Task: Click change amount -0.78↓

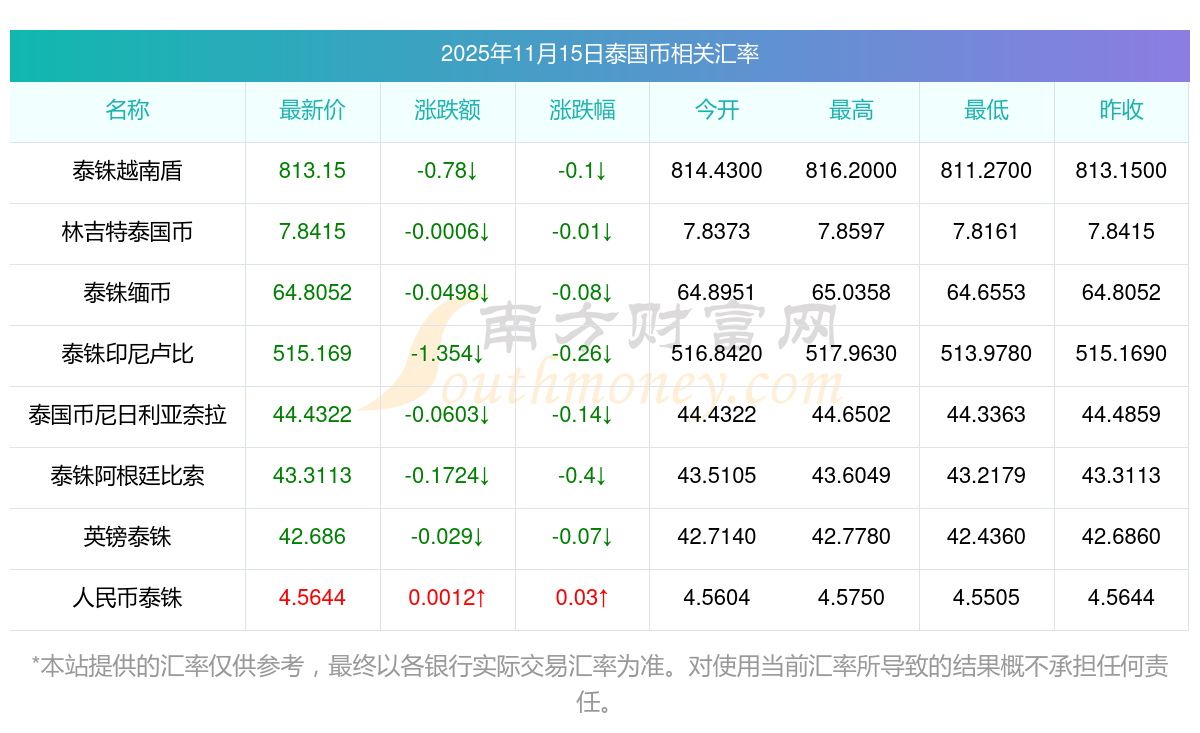Action: 447,171
